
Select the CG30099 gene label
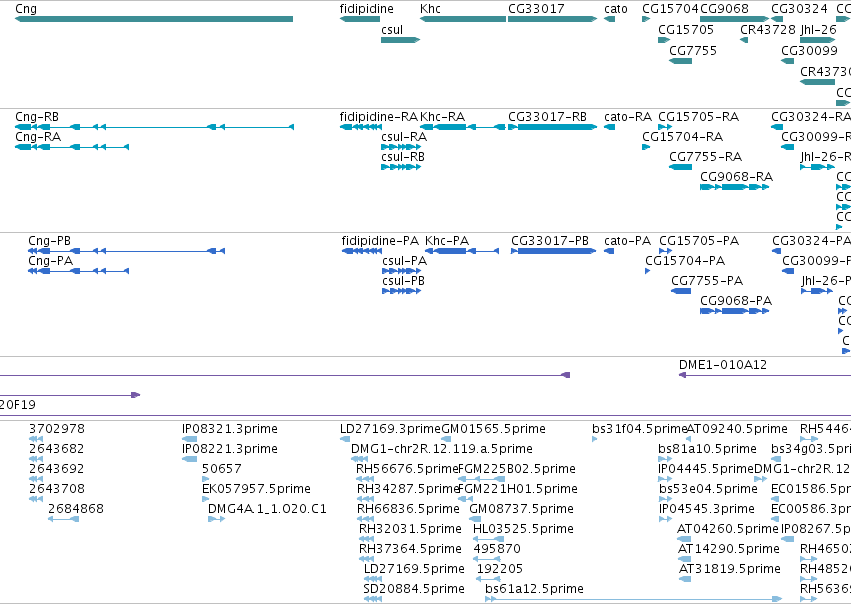click(x=809, y=50)
